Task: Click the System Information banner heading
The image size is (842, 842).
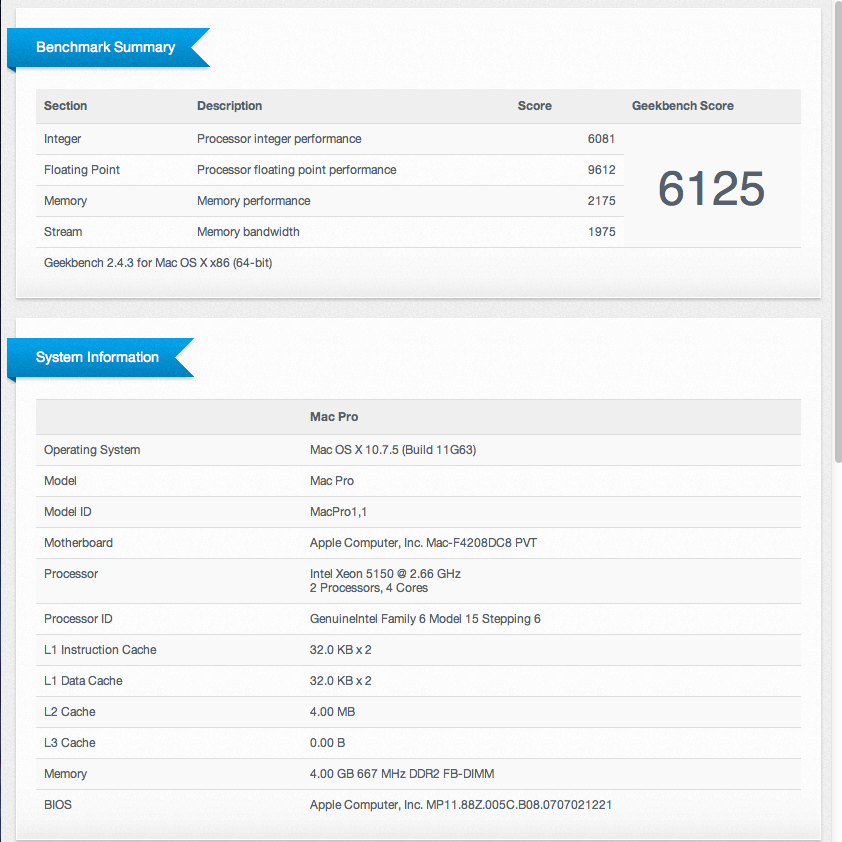Action: click(97, 358)
